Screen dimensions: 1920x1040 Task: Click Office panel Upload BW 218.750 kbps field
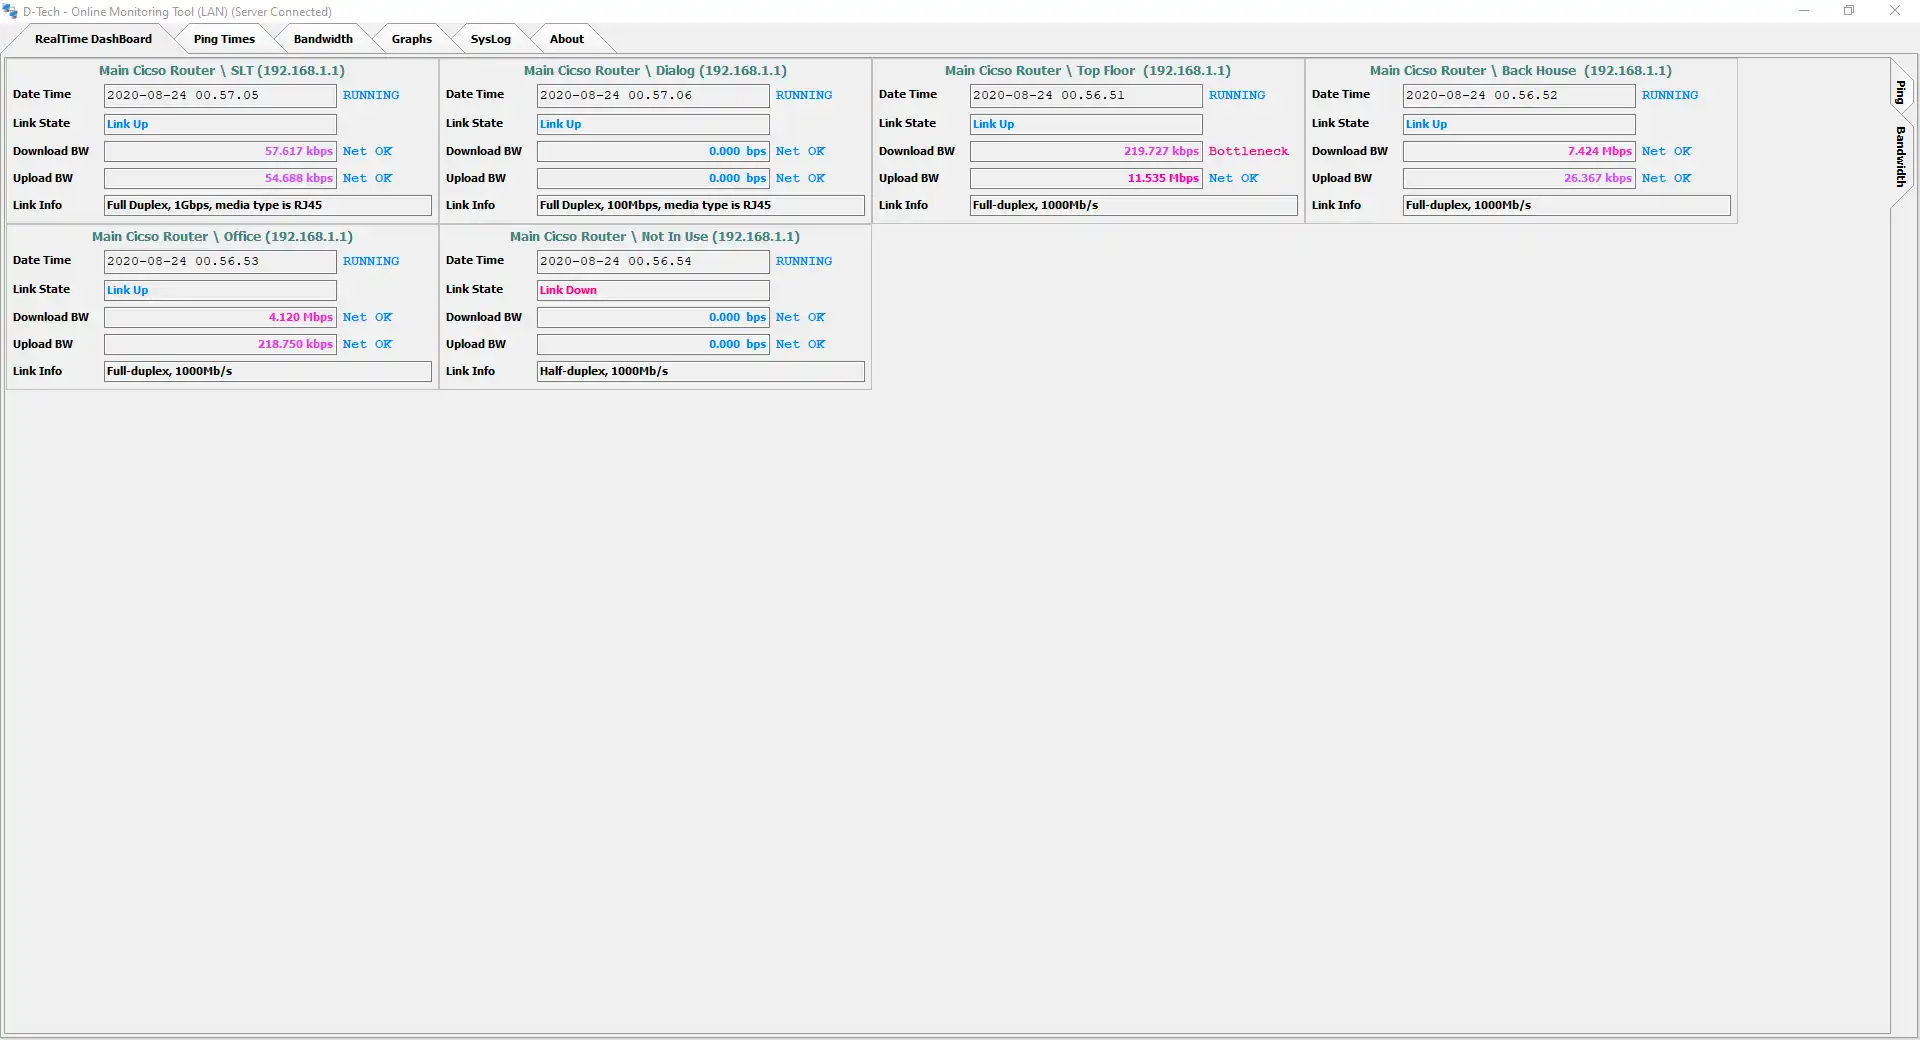point(220,344)
